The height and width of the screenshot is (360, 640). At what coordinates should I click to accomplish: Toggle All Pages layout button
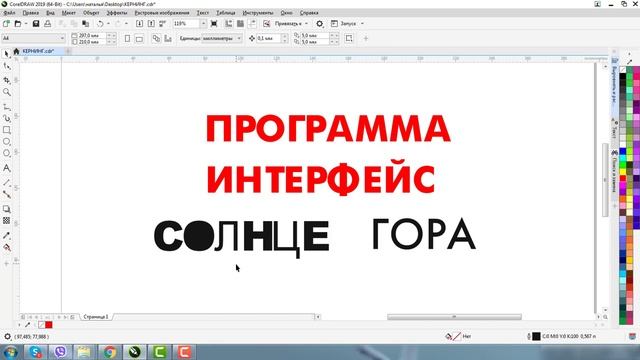(156, 38)
